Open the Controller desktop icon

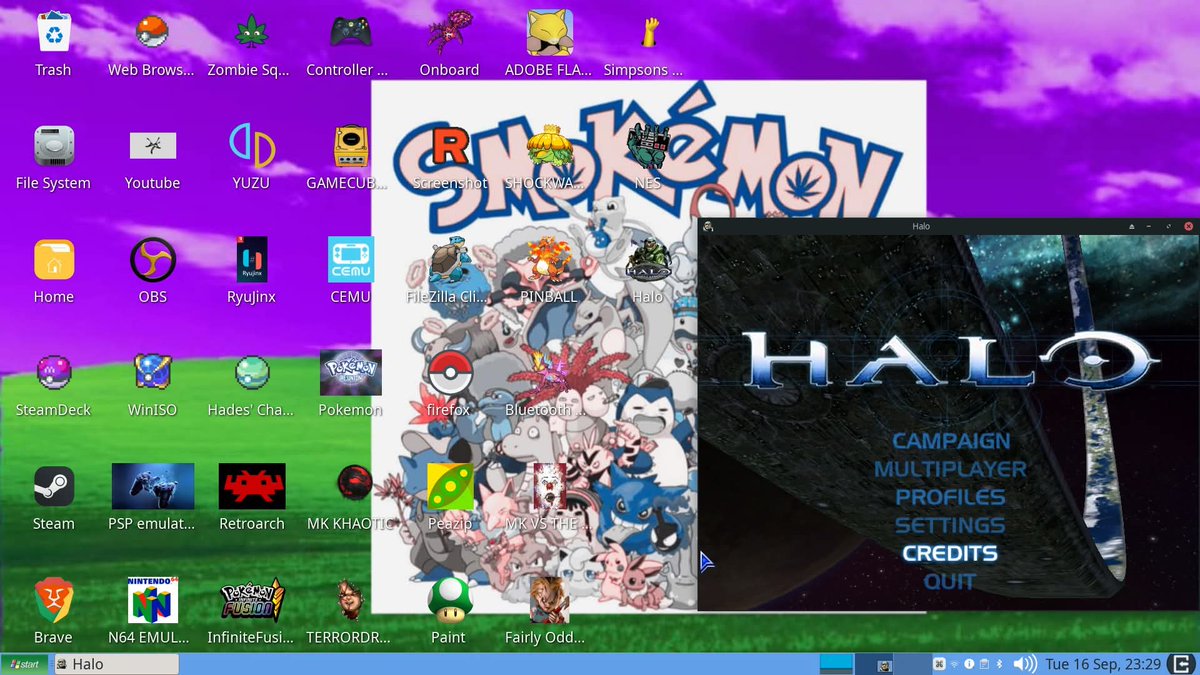pyautogui.click(x=351, y=33)
